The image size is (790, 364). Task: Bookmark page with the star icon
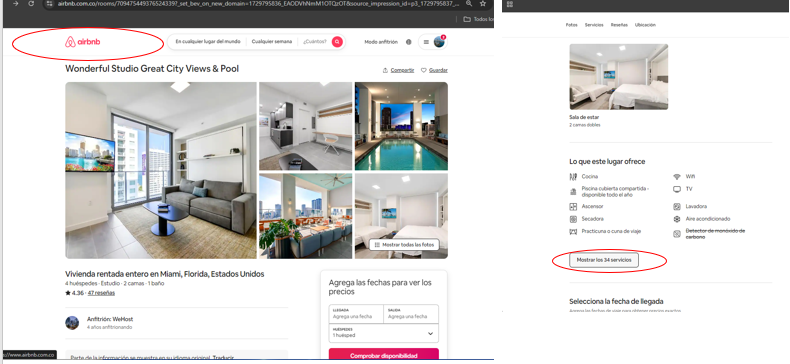click(483, 4)
